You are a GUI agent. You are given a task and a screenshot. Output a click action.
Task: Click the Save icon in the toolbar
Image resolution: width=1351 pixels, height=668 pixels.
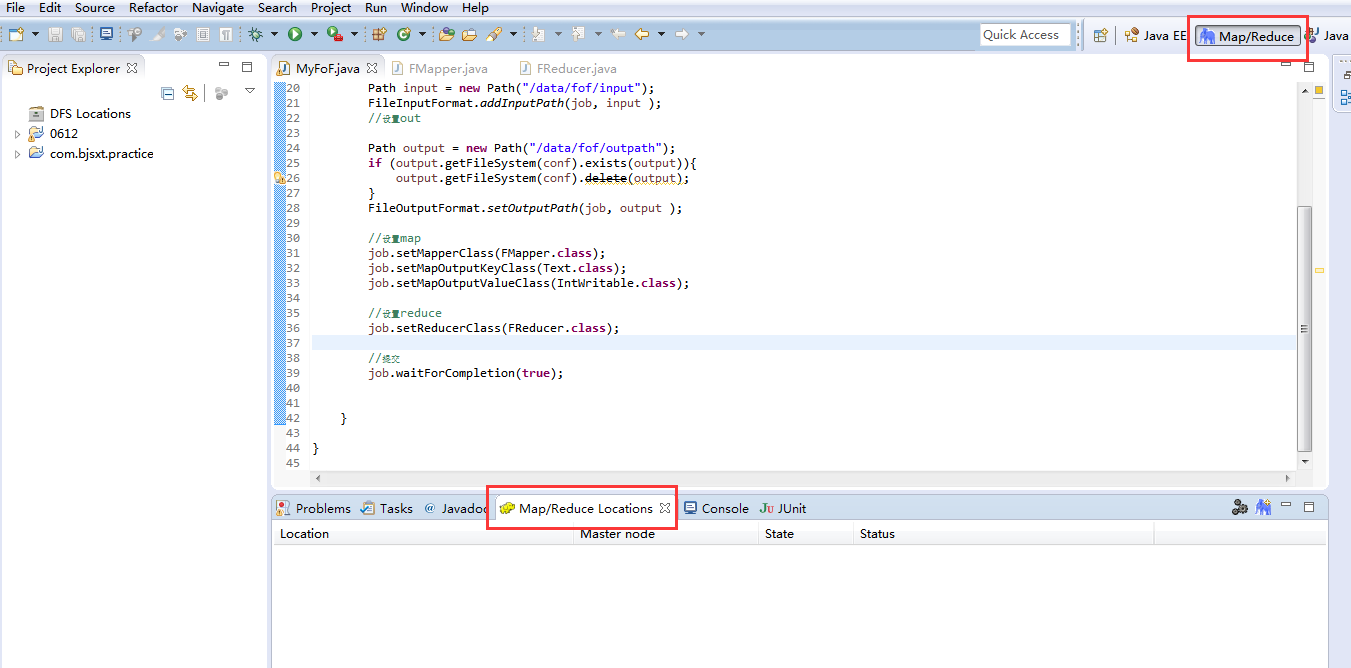click(x=54, y=33)
